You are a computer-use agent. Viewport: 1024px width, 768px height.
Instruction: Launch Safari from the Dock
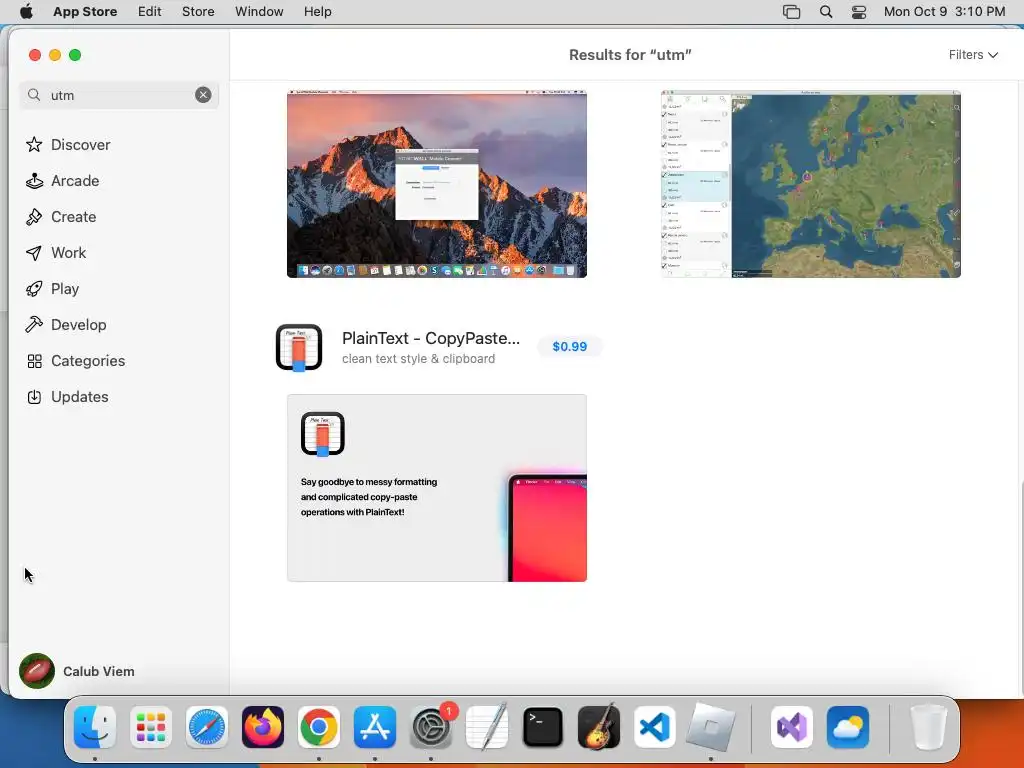coord(207,727)
